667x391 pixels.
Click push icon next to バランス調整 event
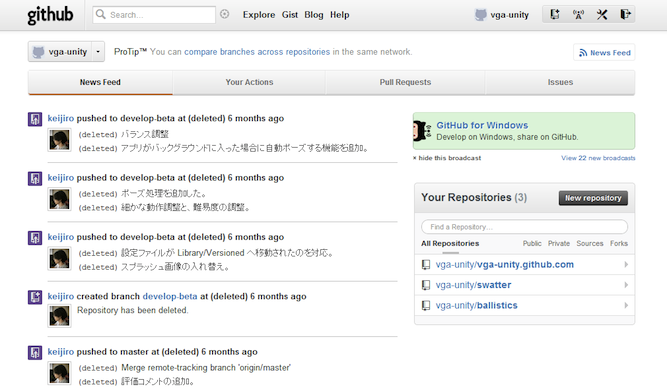35,119
